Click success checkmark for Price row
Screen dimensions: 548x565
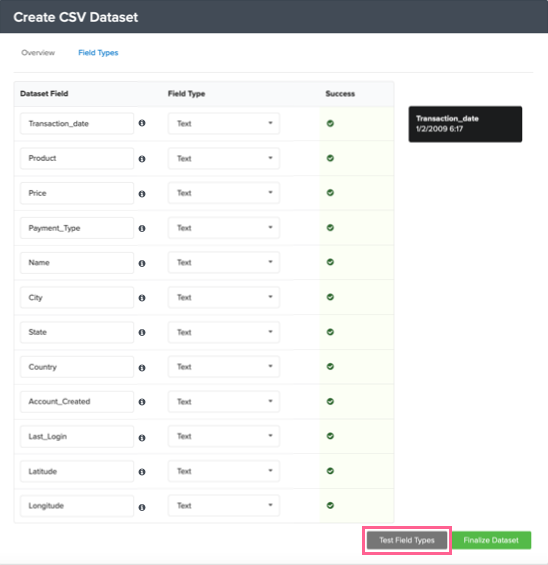coord(330,193)
